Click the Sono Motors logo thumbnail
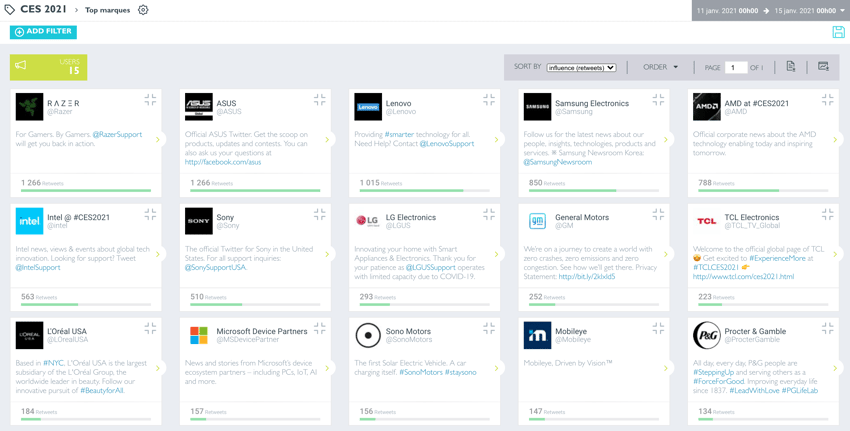 368,335
